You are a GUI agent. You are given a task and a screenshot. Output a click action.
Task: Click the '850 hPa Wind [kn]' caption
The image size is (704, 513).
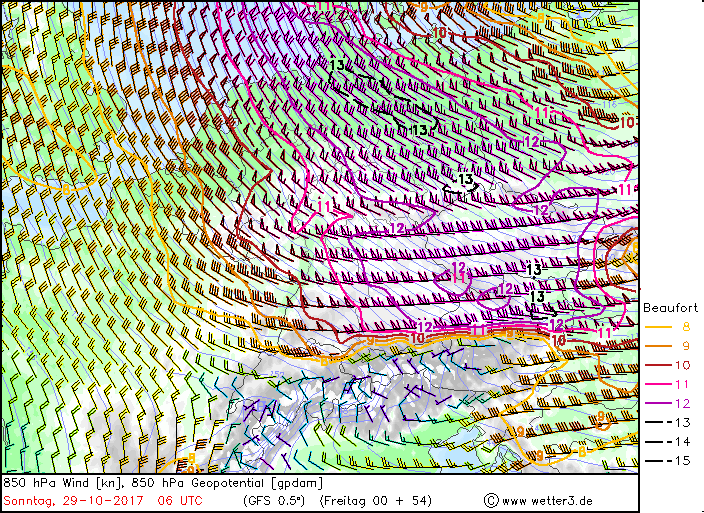(63, 483)
